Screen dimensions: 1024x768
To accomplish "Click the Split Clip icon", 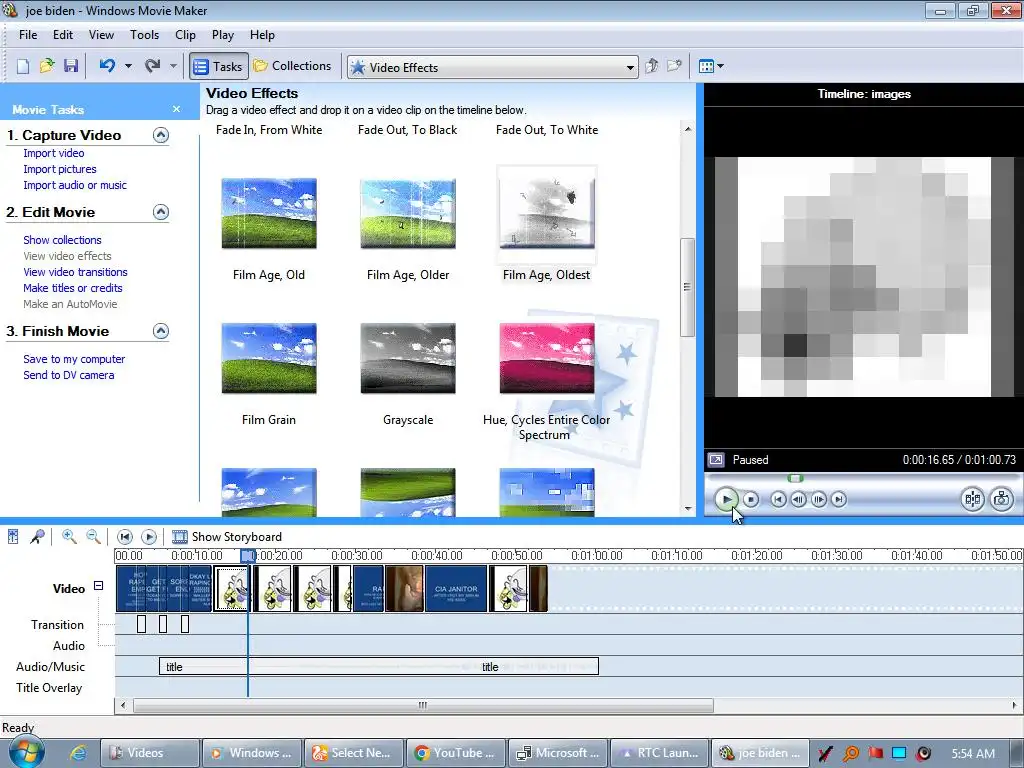I will [x=972, y=500].
